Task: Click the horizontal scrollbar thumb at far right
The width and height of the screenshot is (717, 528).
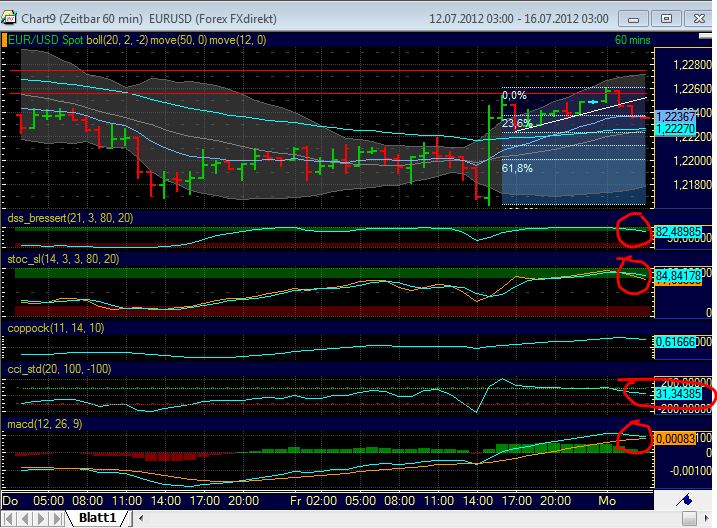Action: pyautogui.click(x=689, y=518)
